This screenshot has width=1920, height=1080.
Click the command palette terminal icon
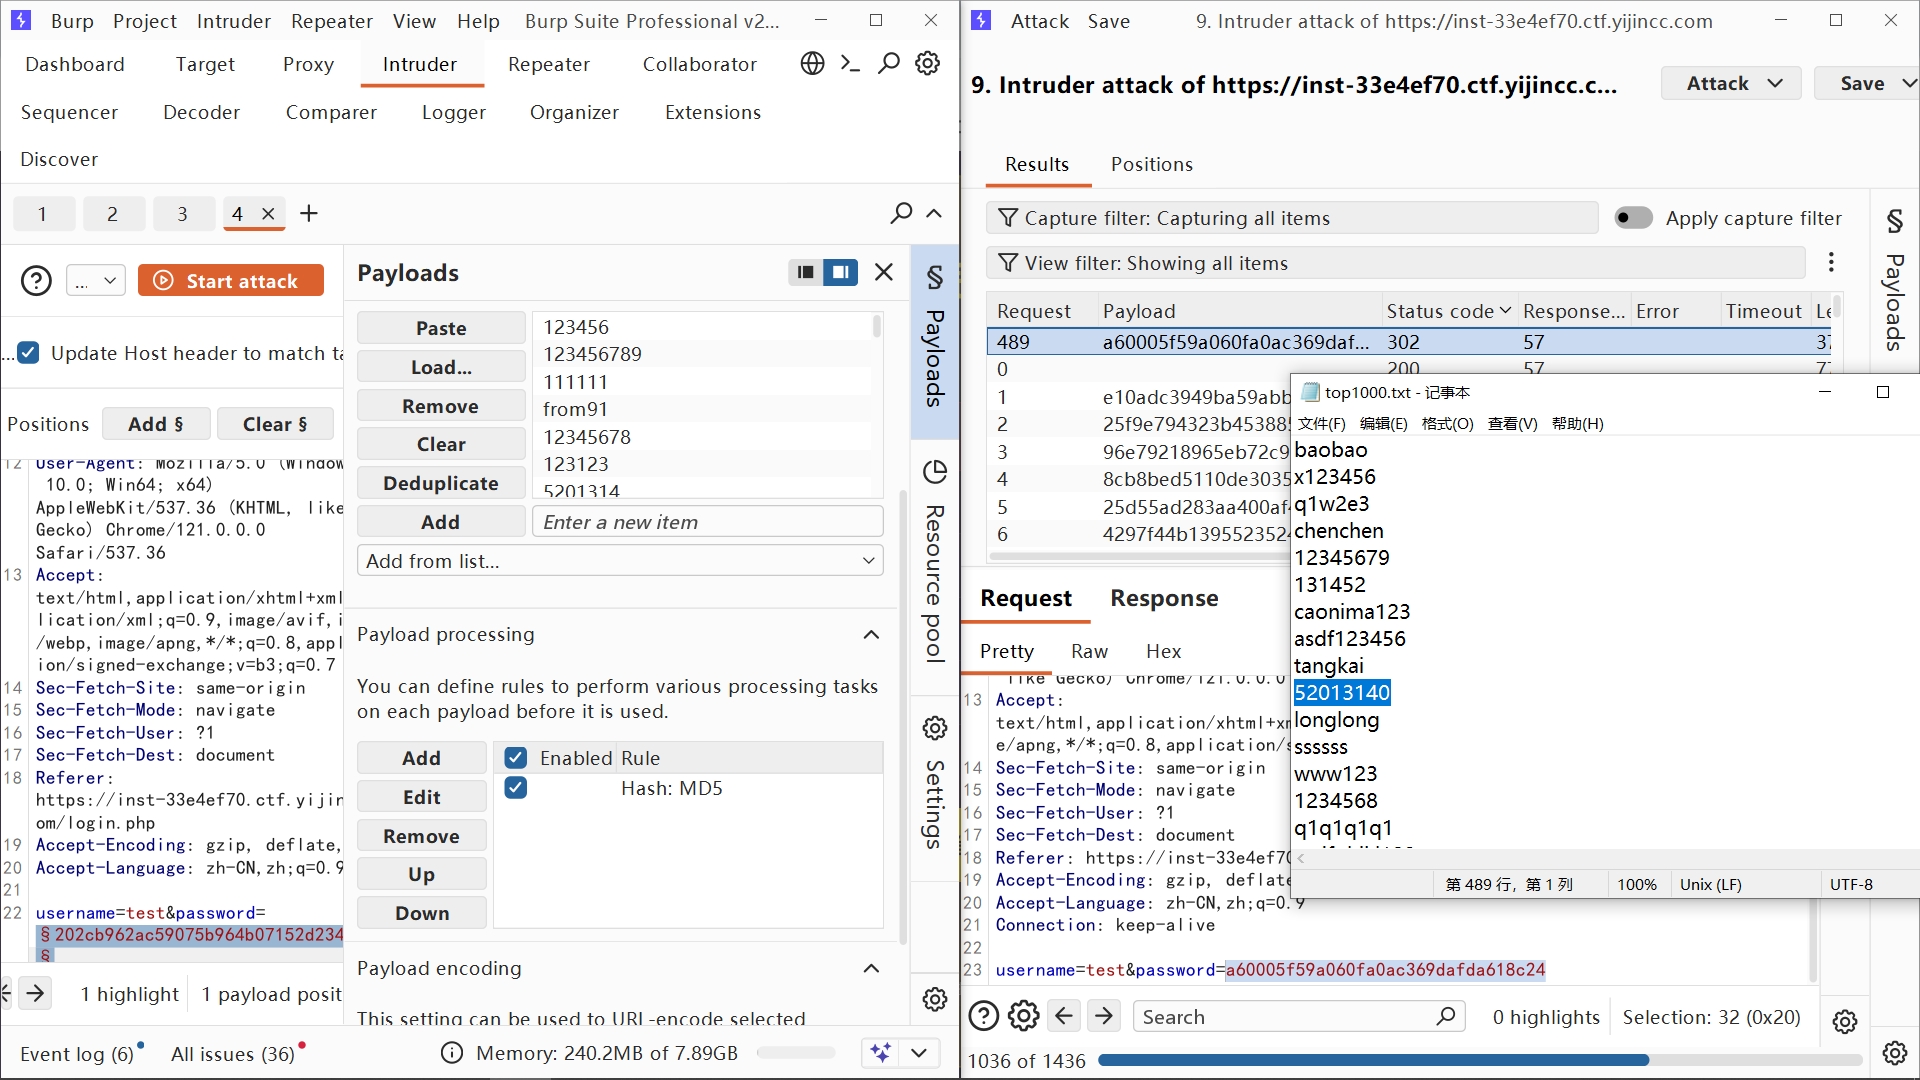point(850,64)
